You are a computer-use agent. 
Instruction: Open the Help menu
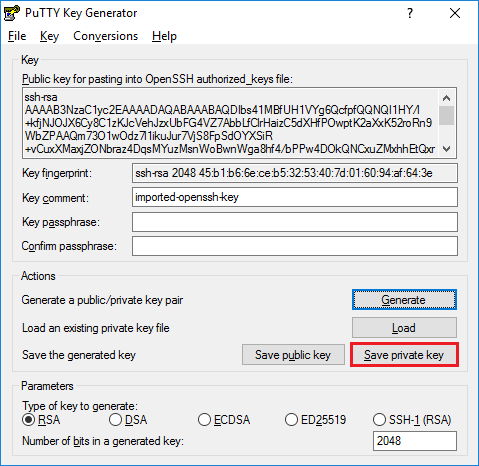coord(164,36)
